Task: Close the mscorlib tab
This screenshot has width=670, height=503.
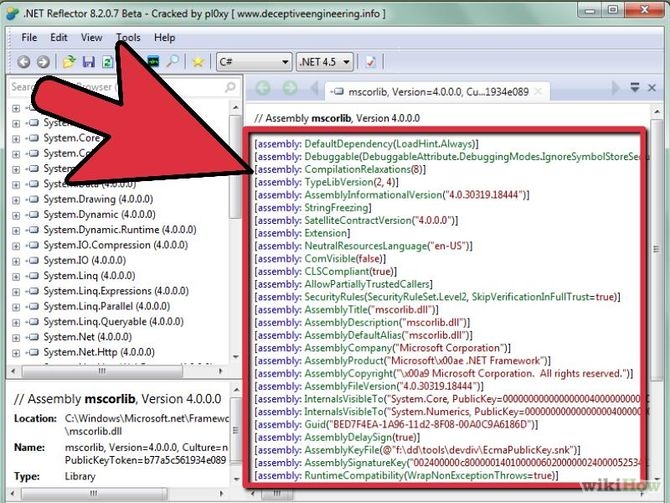Action: pos(538,91)
